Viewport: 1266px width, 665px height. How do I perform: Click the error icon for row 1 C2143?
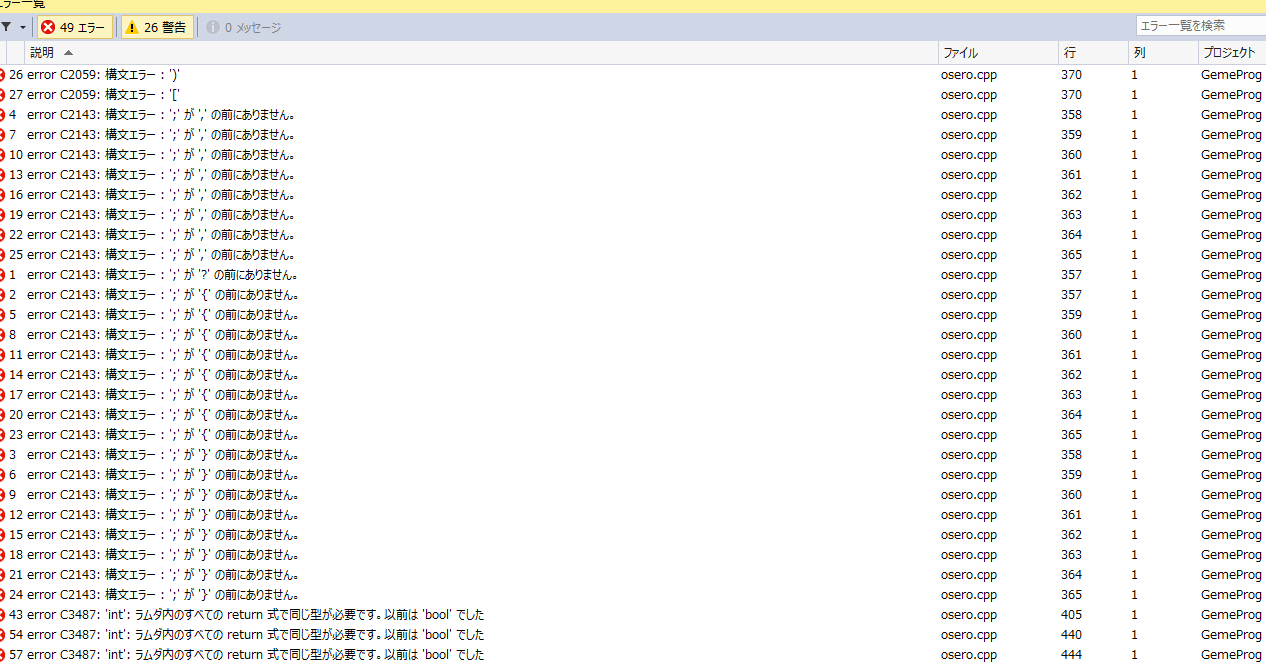coord(2,274)
